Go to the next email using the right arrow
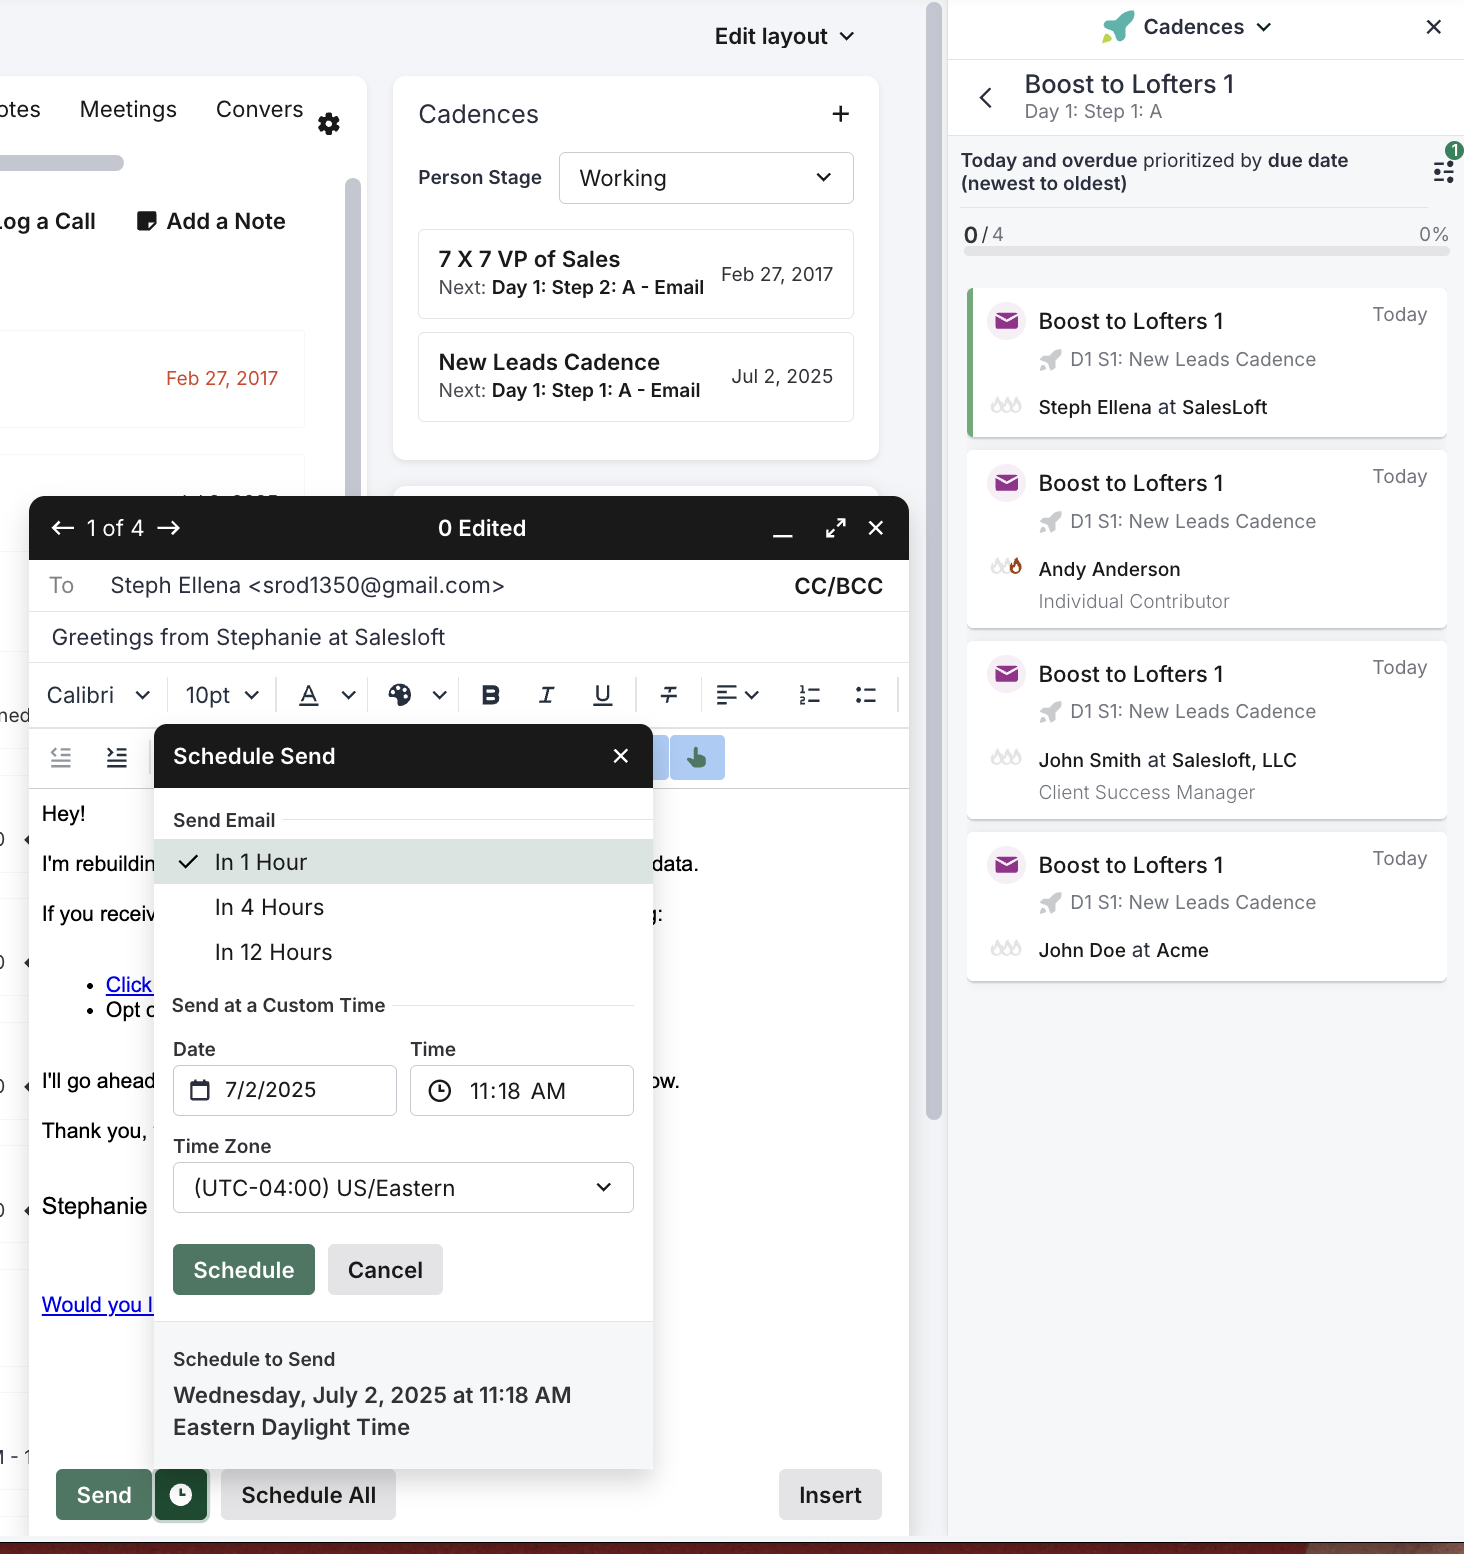 169,528
